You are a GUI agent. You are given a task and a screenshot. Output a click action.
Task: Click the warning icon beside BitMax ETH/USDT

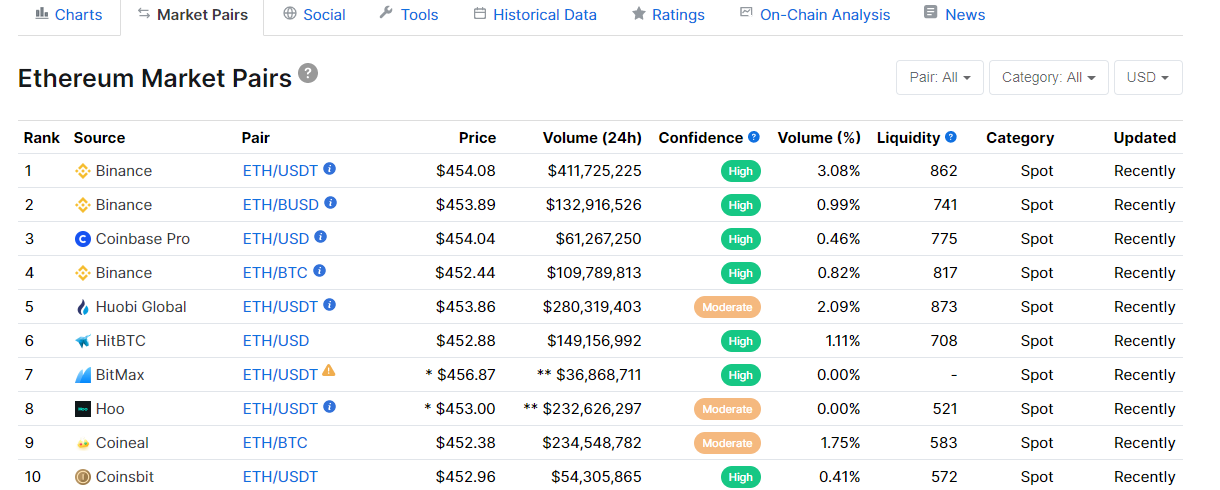[x=329, y=371]
